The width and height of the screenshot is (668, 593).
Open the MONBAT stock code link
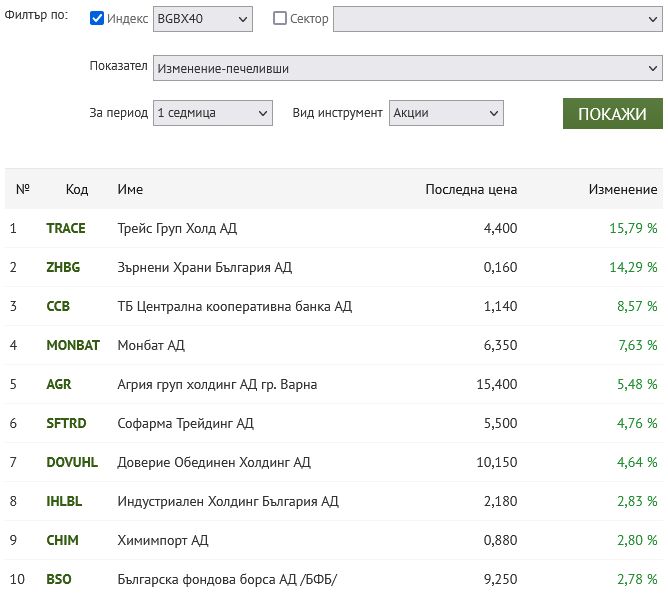(73, 345)
